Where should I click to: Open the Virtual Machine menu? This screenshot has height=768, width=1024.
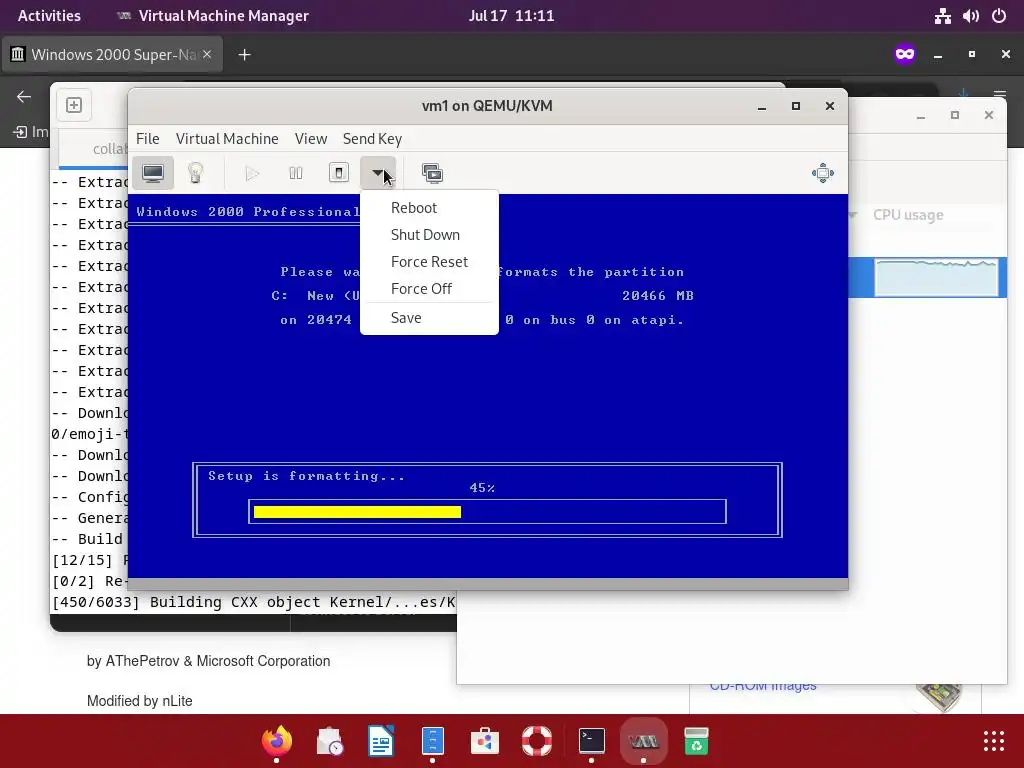tap(227, 139)
